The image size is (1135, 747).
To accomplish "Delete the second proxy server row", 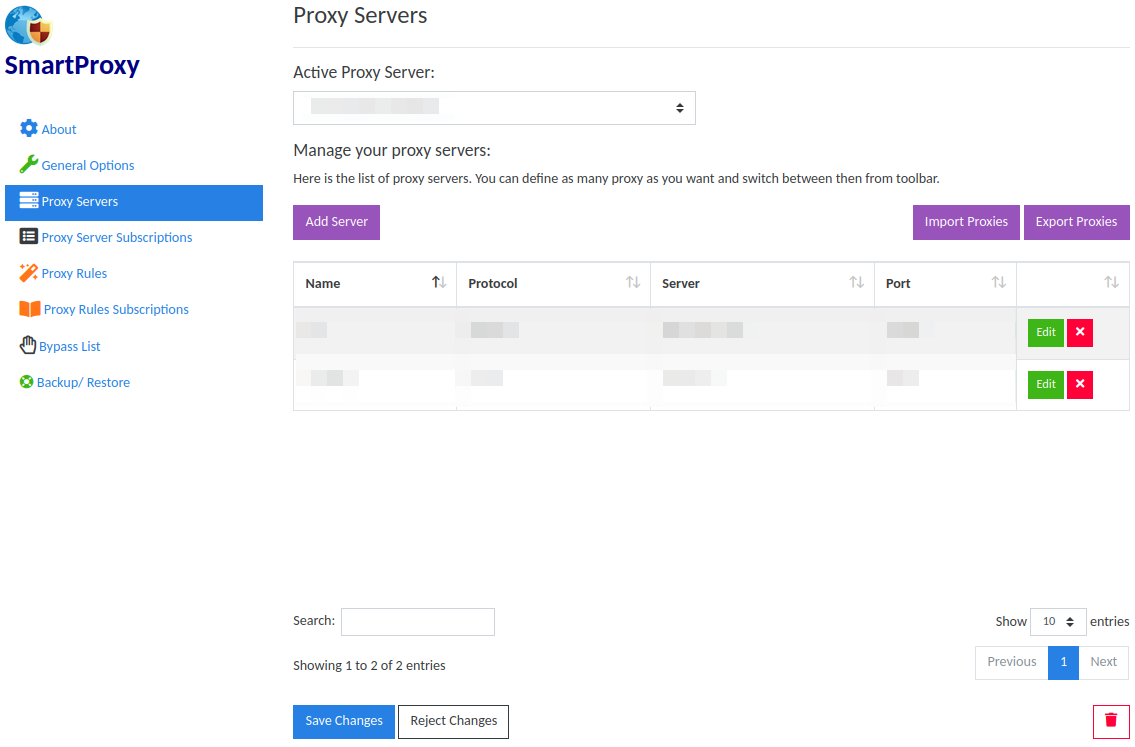I will [x=1080, y=385].
